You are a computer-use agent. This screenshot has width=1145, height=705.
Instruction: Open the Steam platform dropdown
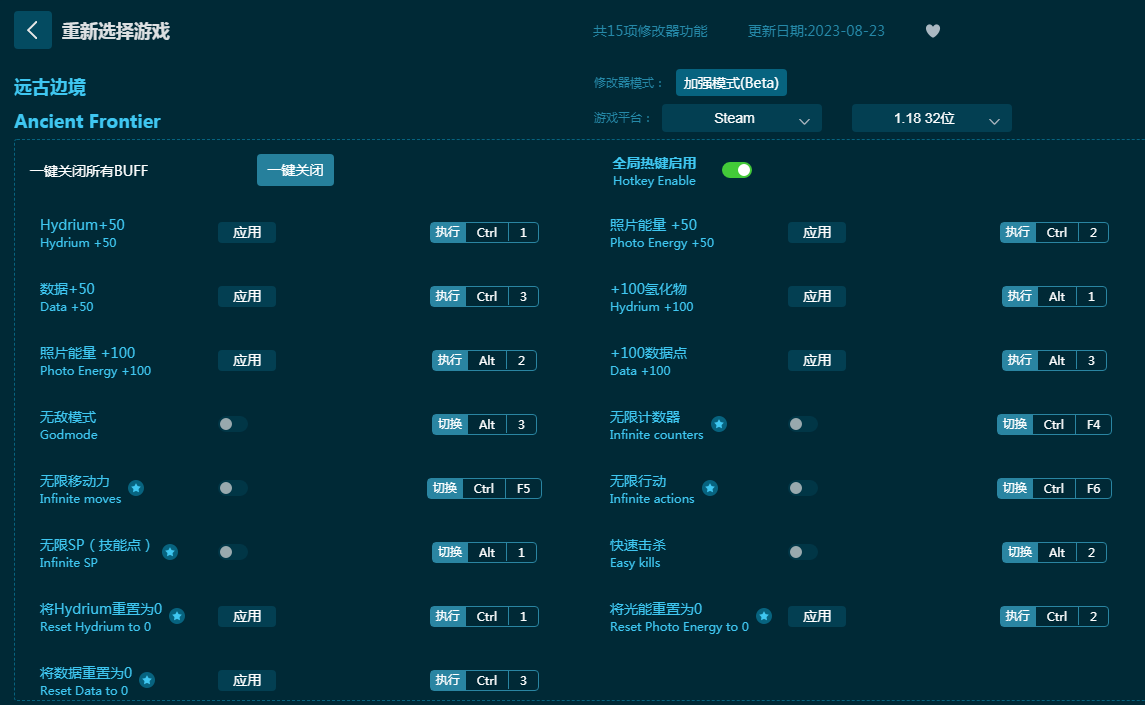(741, 118)
